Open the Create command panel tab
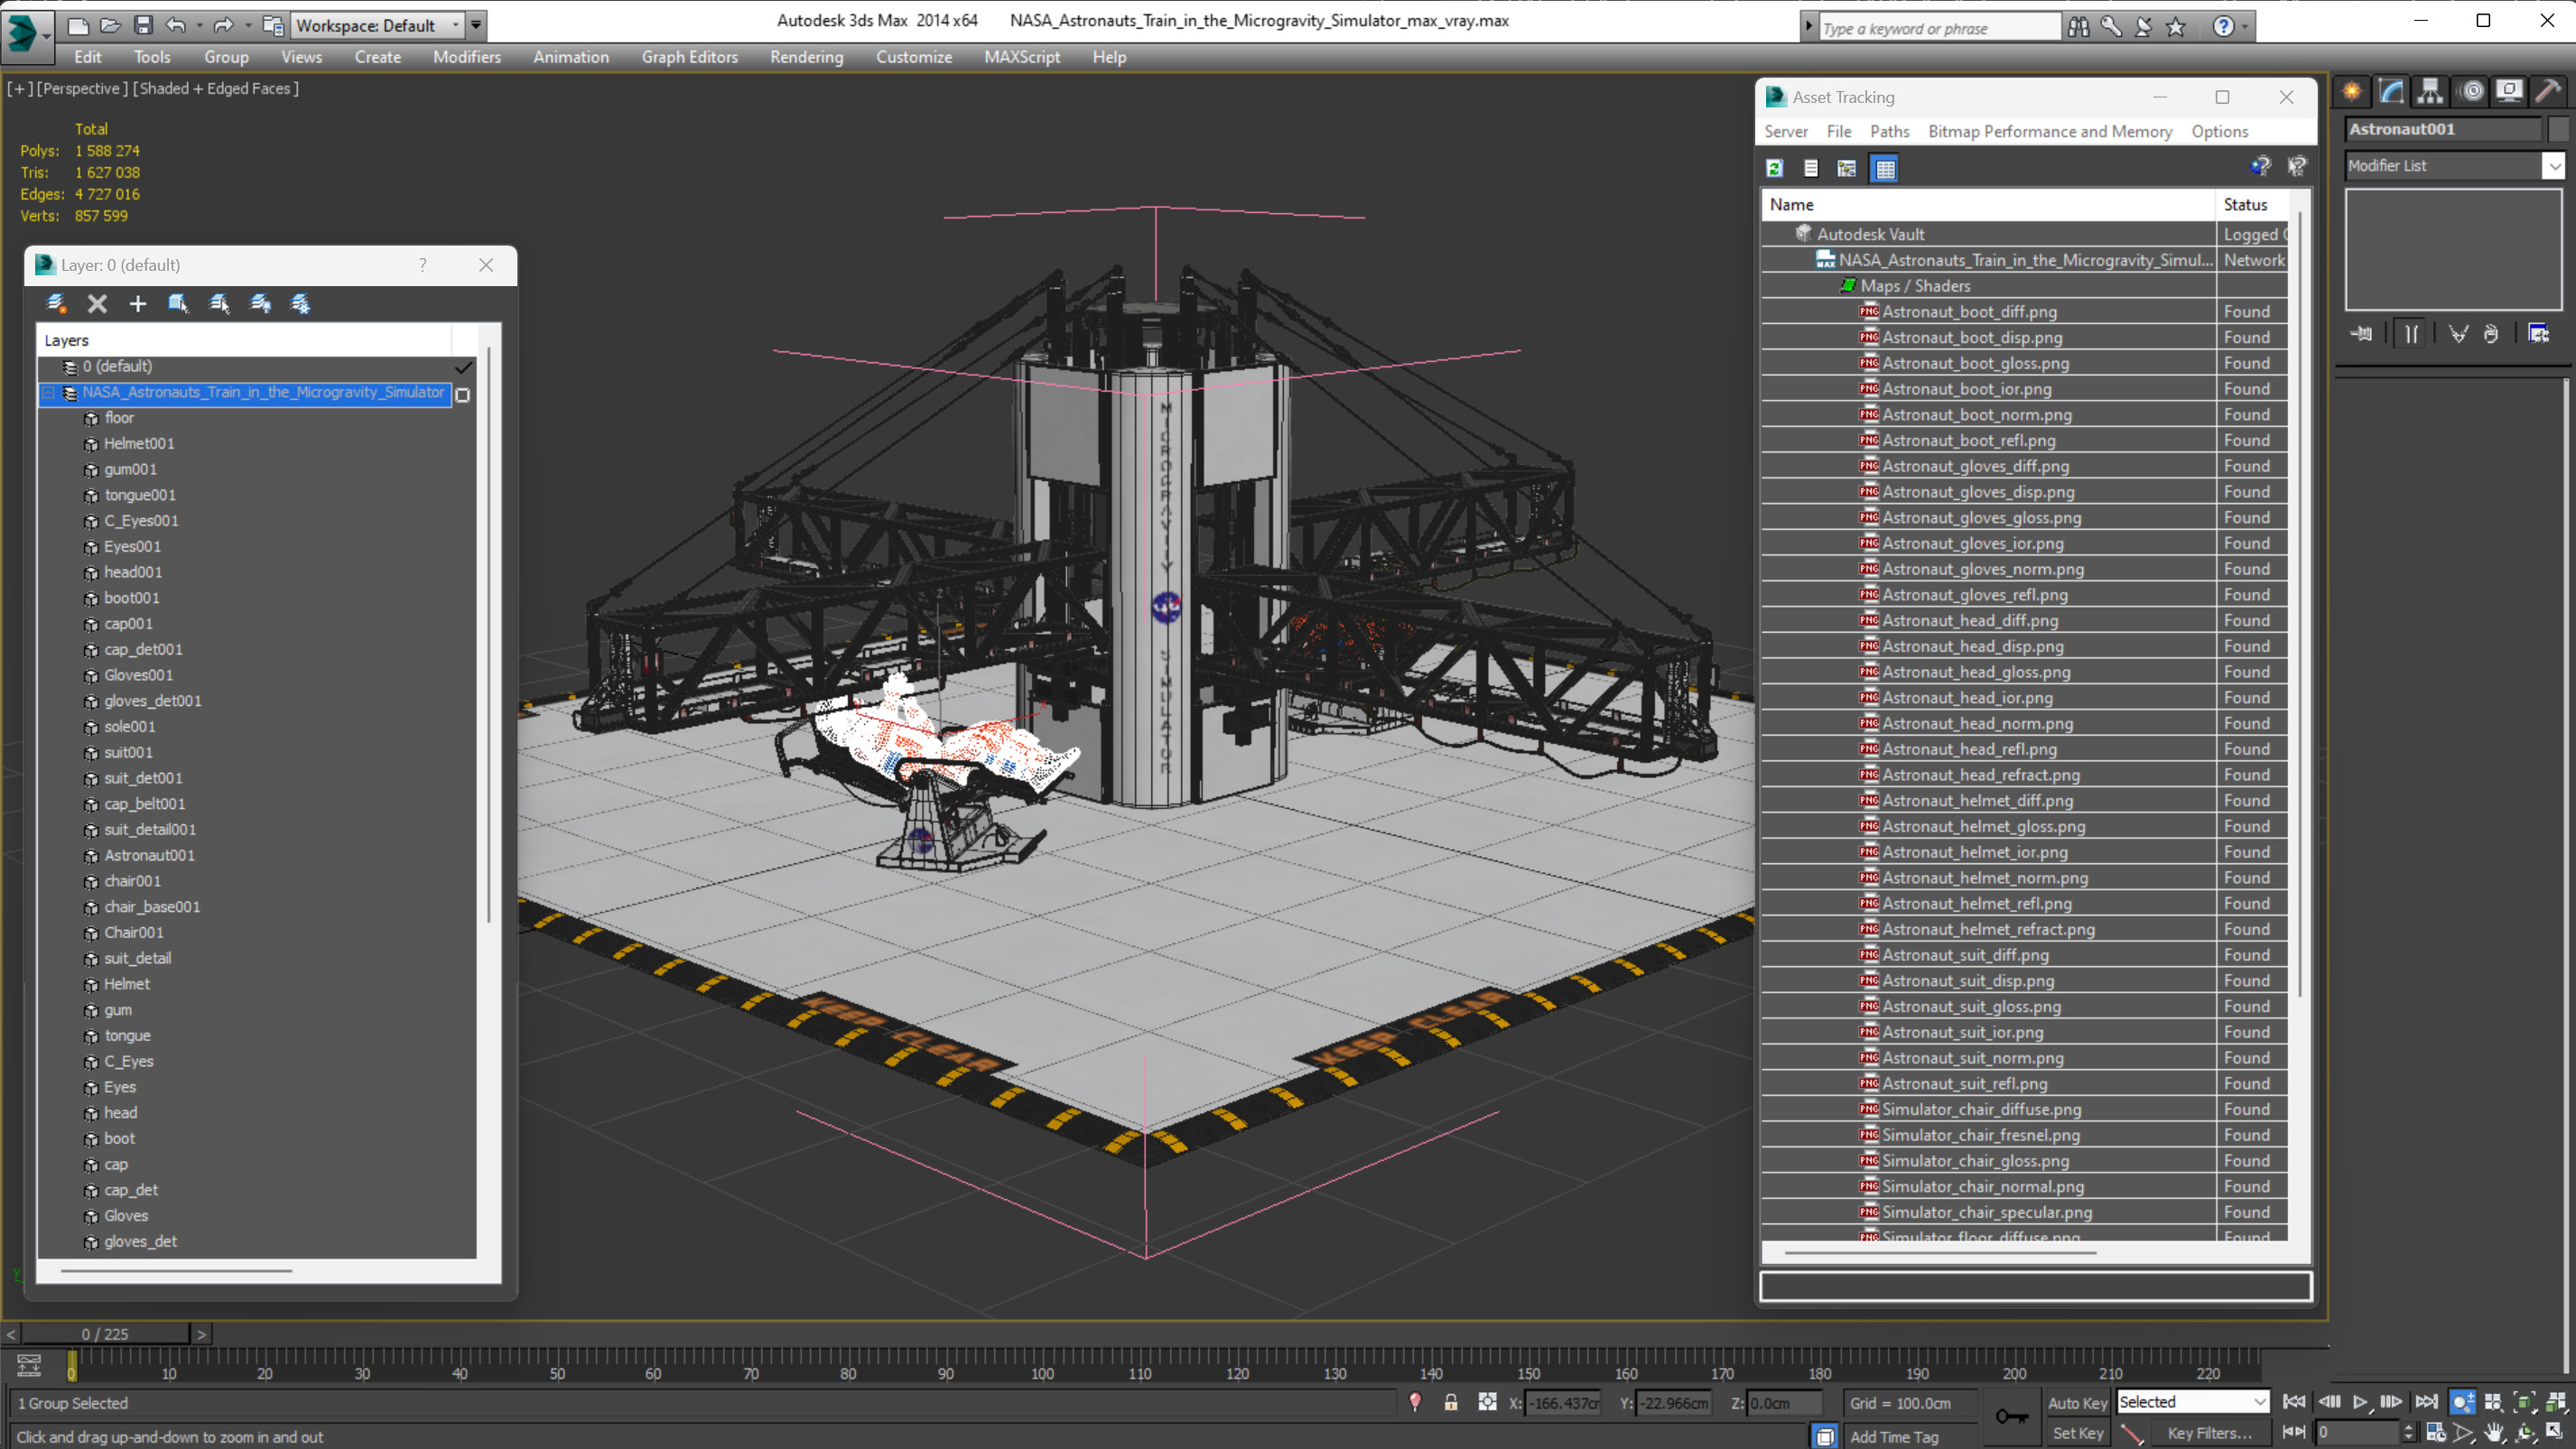This screenshot has height=1449, width=2576. pyautogui.click(x=2352, y=92)
